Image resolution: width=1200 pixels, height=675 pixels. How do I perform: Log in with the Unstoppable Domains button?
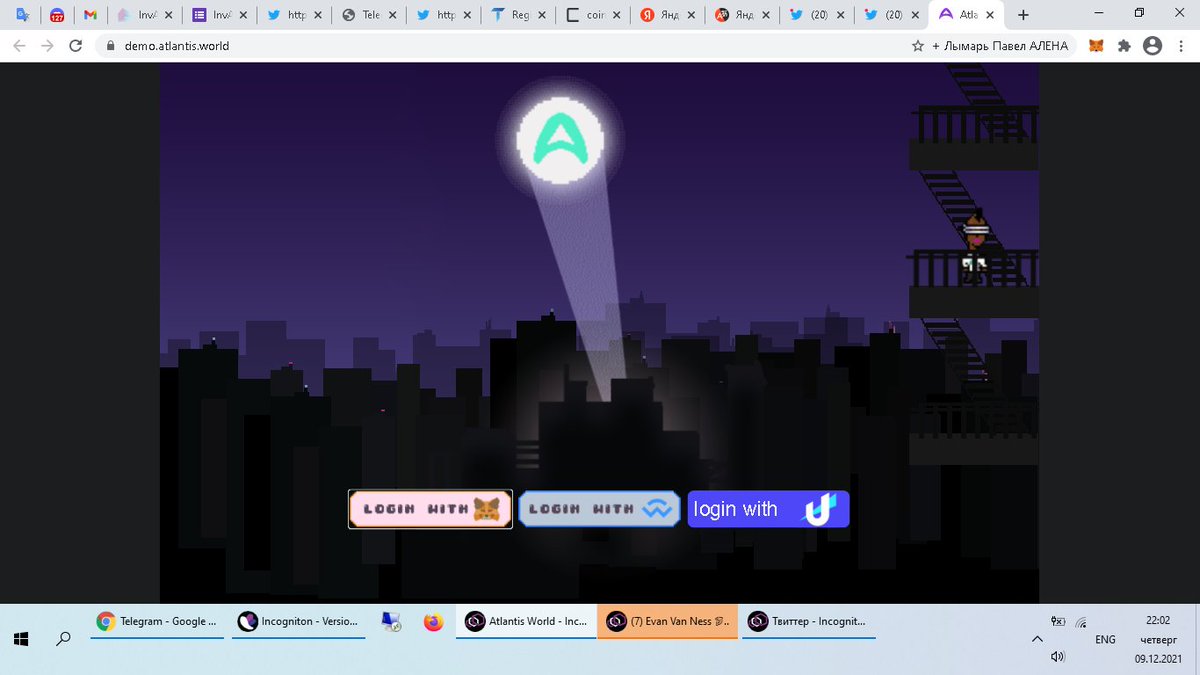point(769,509)
